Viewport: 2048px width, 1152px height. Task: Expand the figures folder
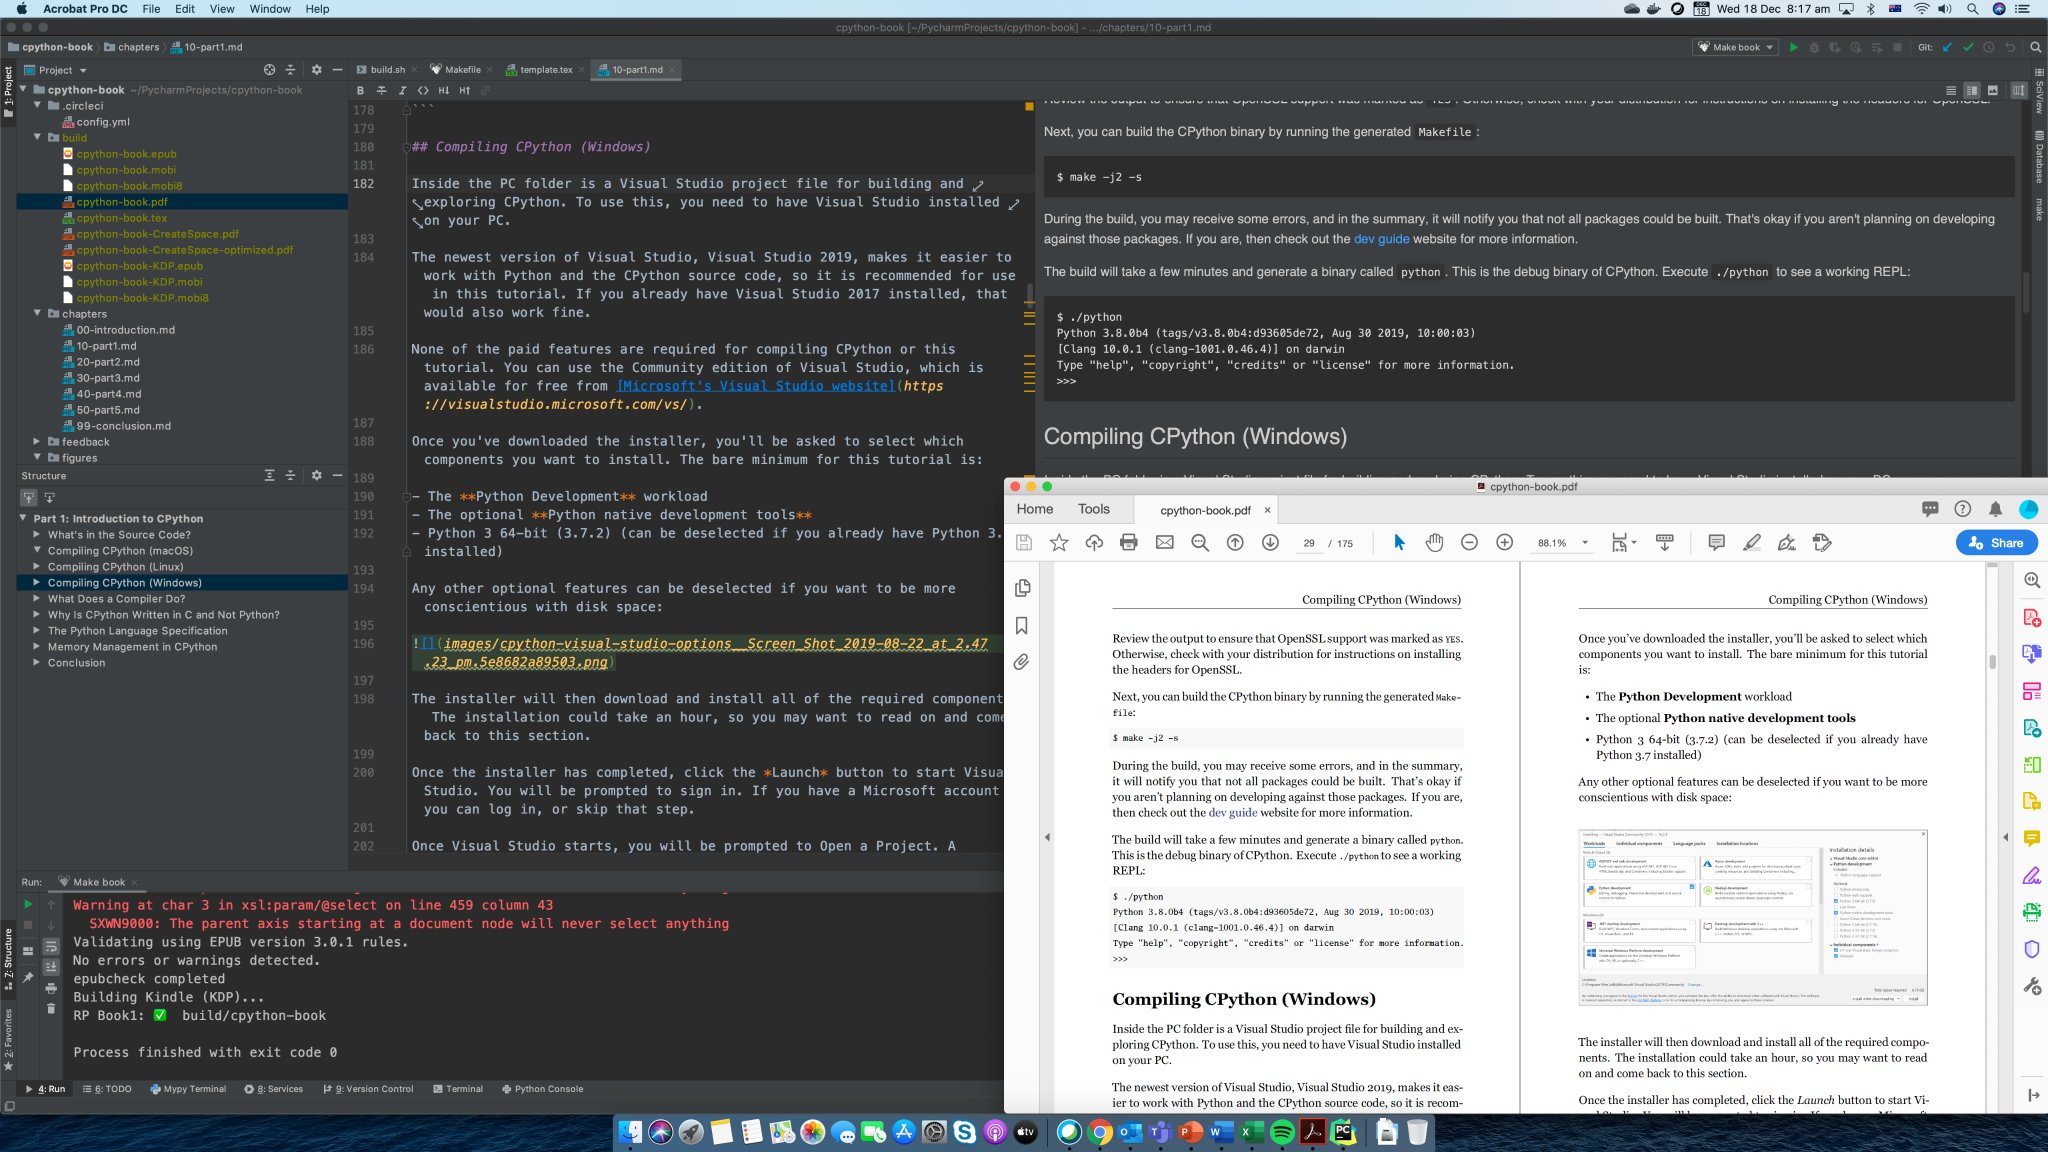(x=38, y=457)
